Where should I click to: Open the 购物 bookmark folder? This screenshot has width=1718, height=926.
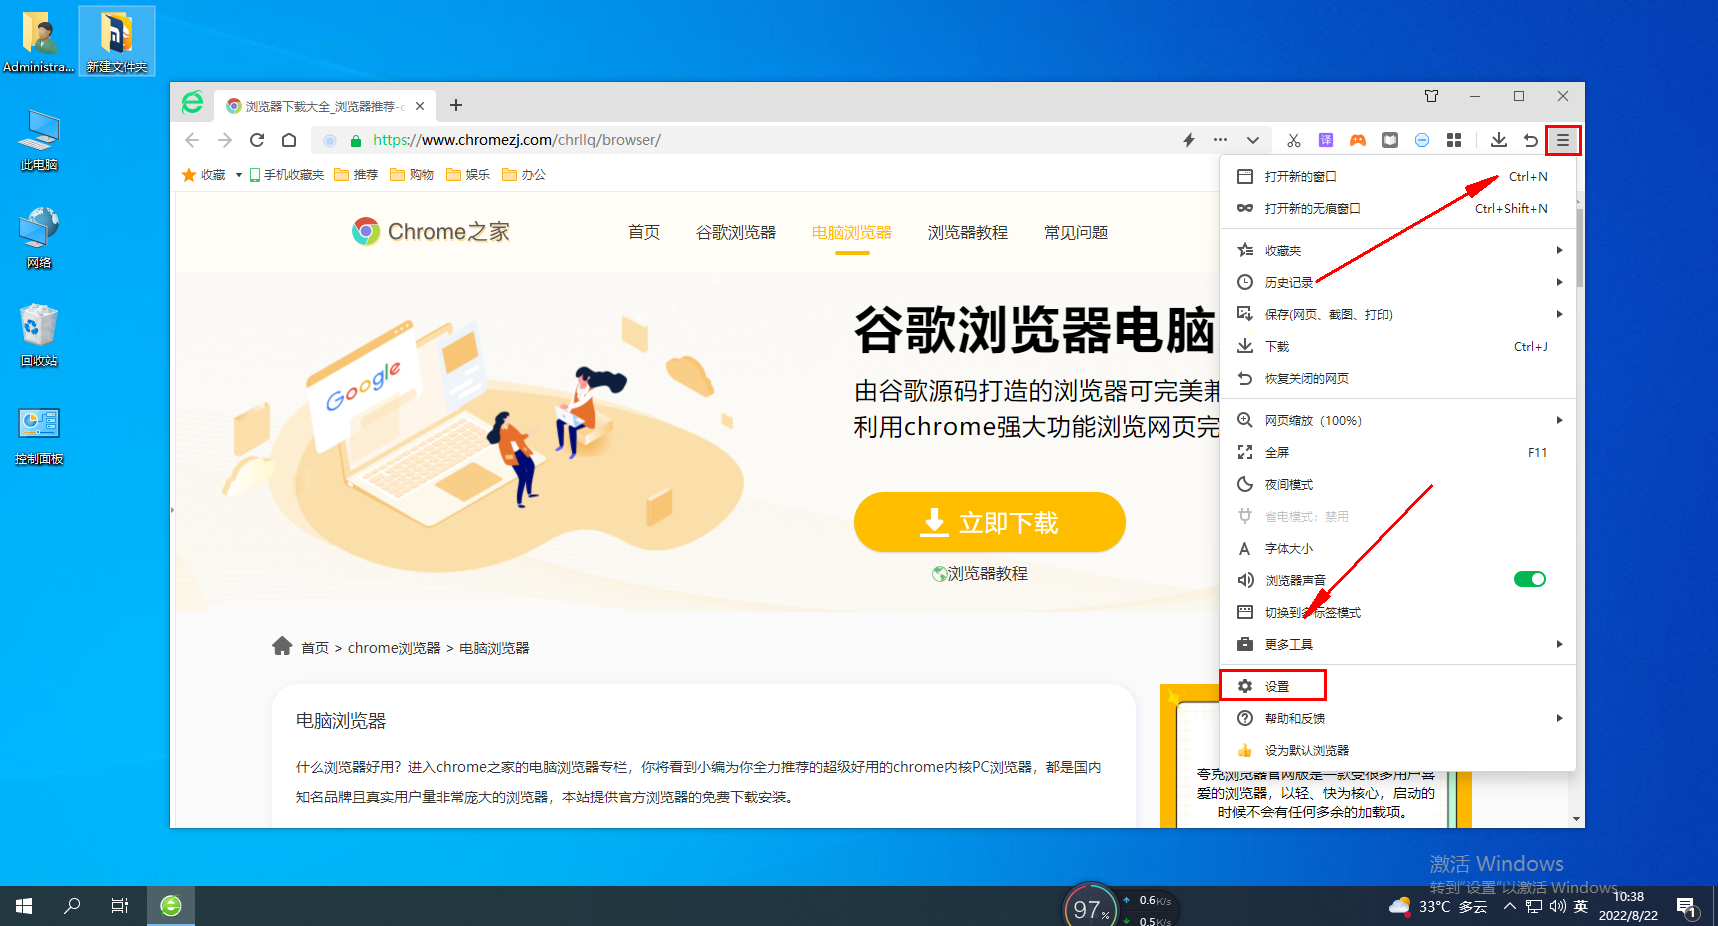(412, 174)
